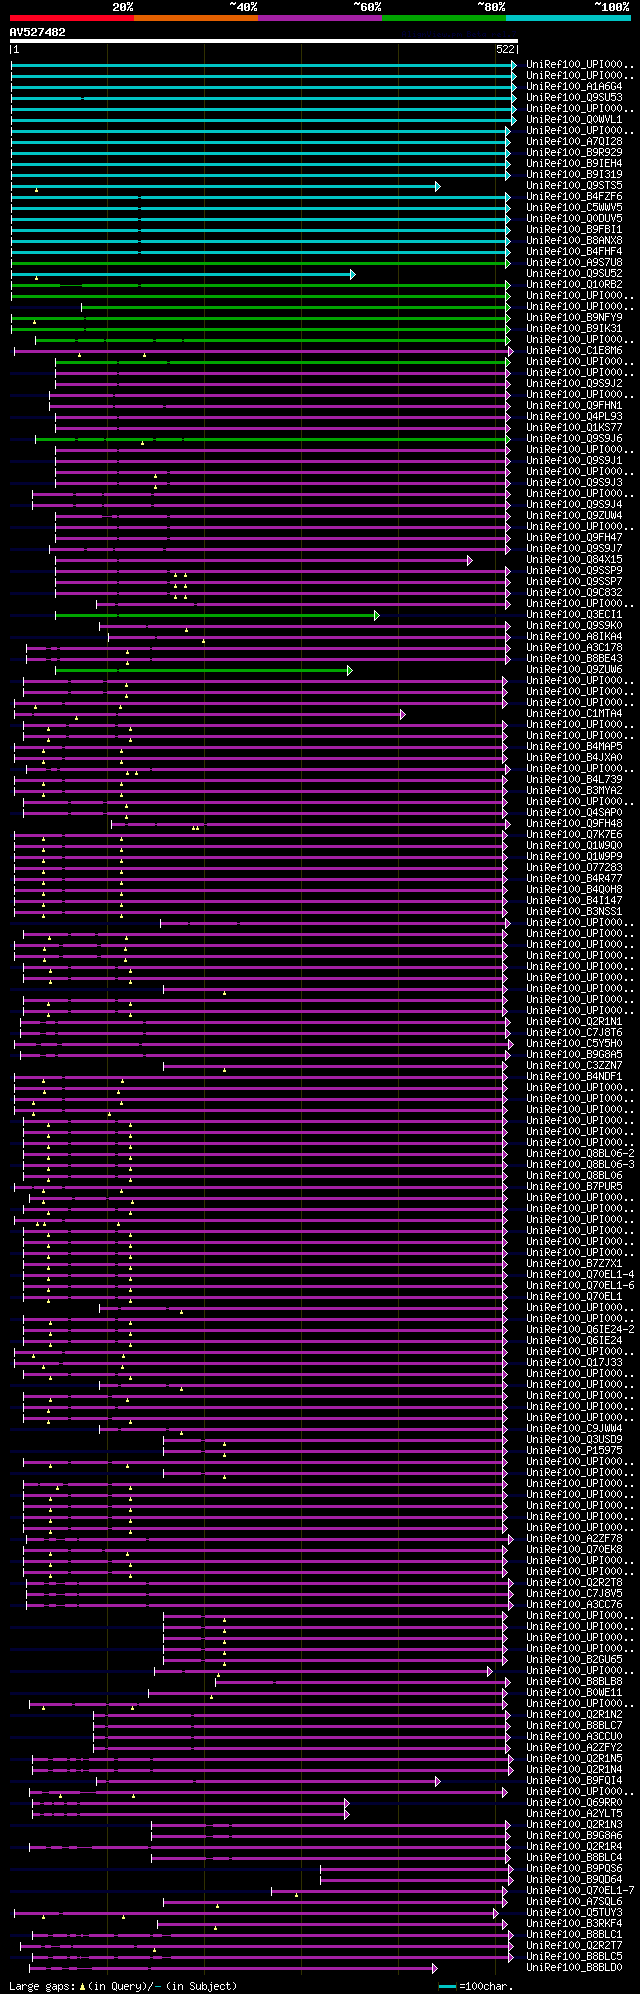Select the UniRef100_B9I319 label

point(574,174)
